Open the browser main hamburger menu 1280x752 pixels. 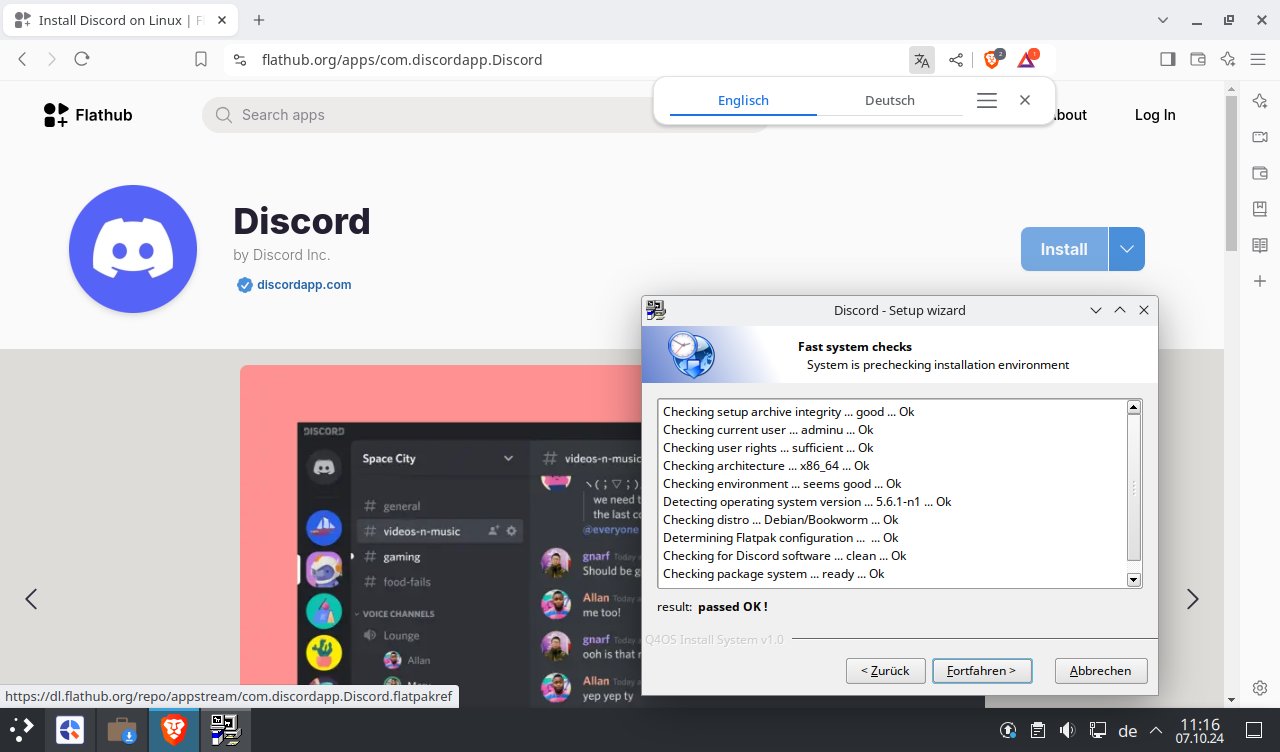1258,59
